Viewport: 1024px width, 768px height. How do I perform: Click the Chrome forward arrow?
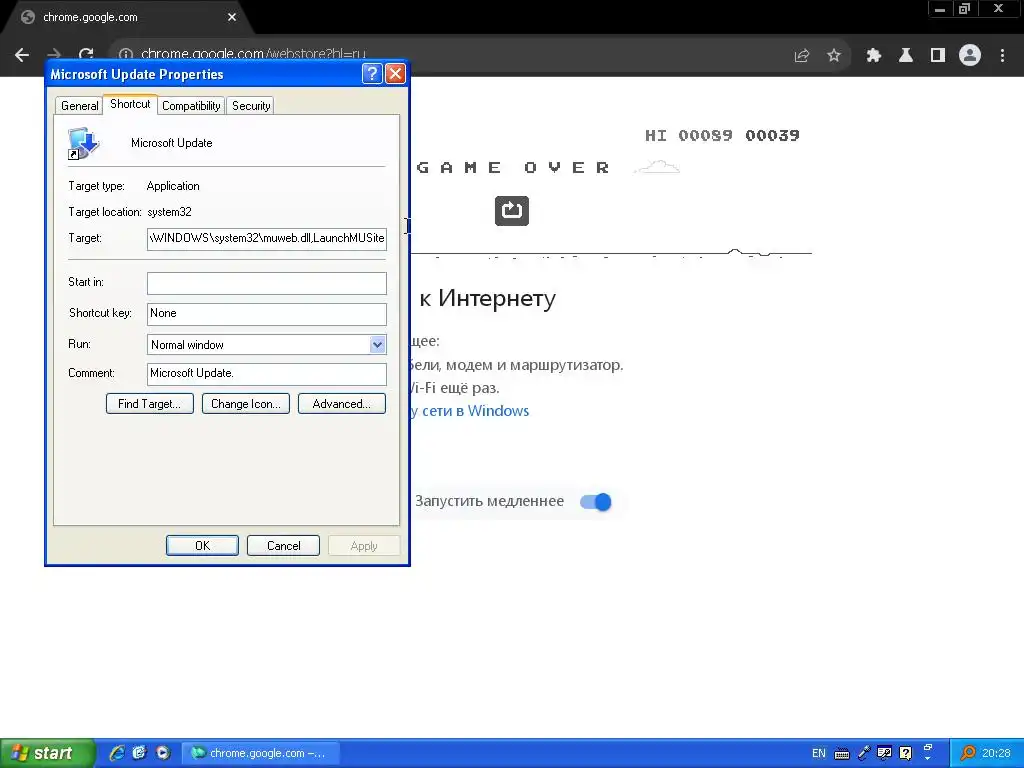[x=54, y=55]
